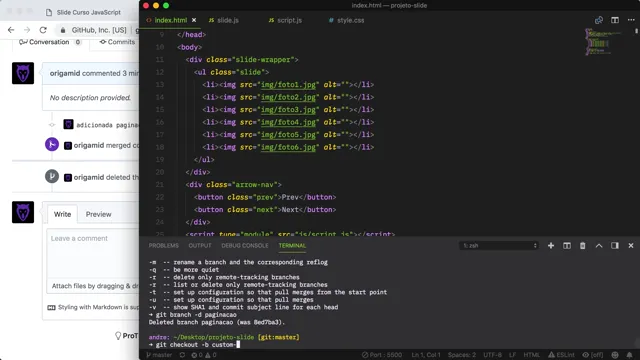Screen dimensions: 640x360
Task: Kill the terminal with the trash icon
Action: [x=582, y=245]
